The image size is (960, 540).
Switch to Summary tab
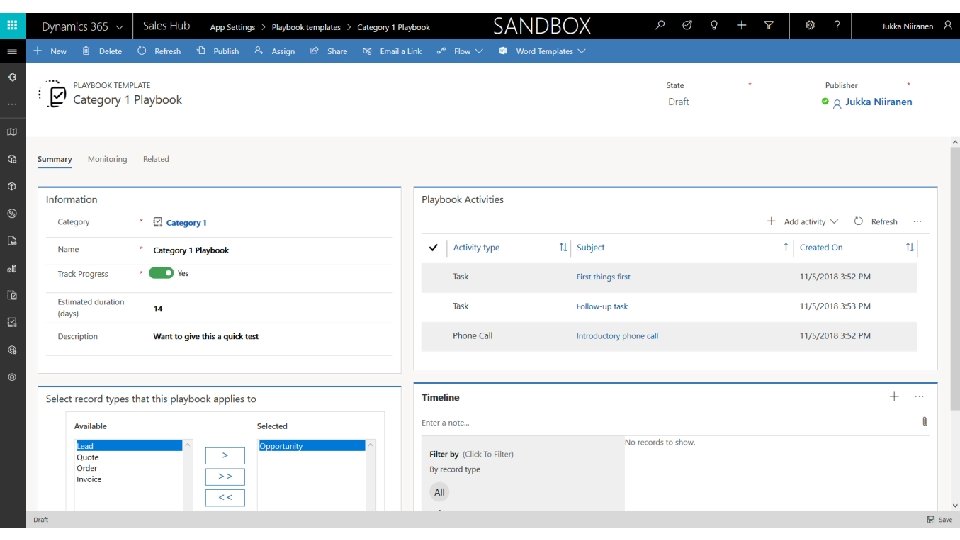54,159
